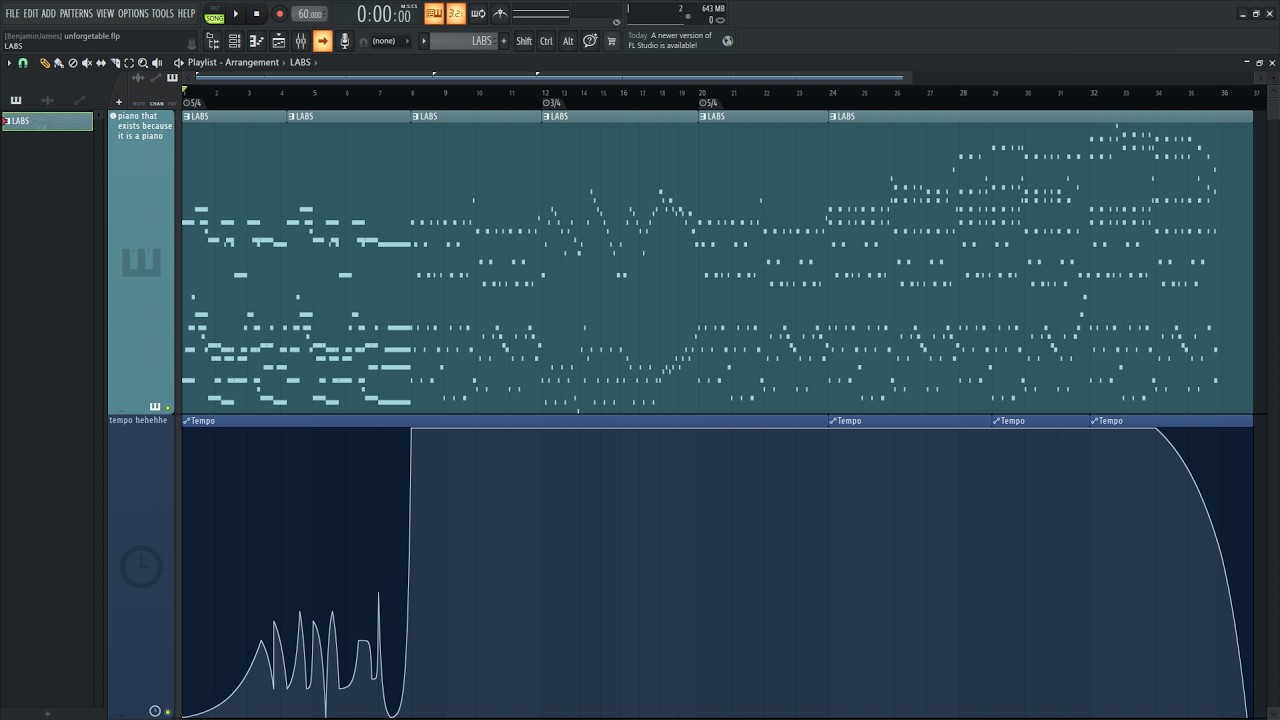Show automation clips in the picker panel
The height and width of the screenshot is (720, 1280).
(x=80, y=100)
